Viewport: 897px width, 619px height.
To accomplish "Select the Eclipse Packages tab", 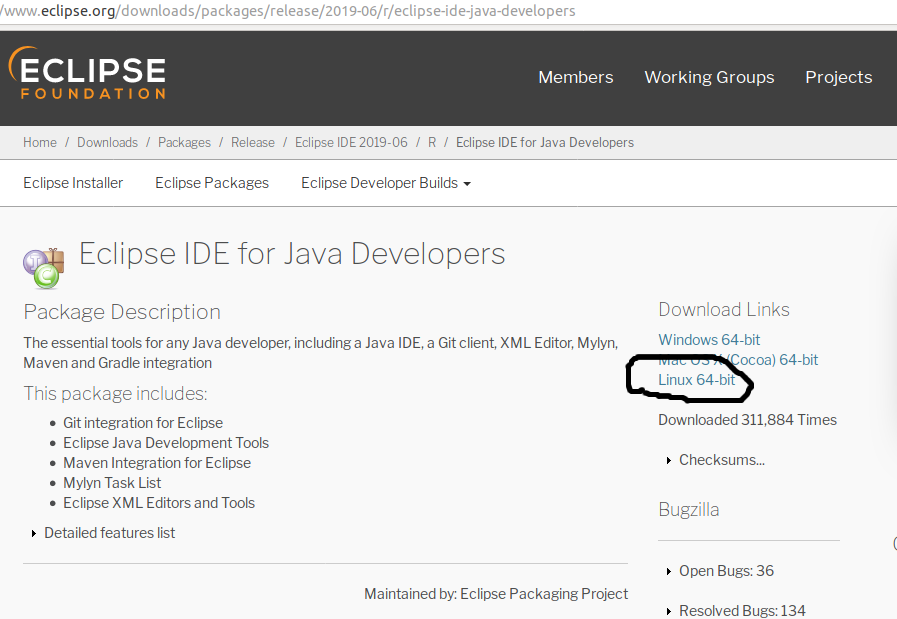I will 212,183.
